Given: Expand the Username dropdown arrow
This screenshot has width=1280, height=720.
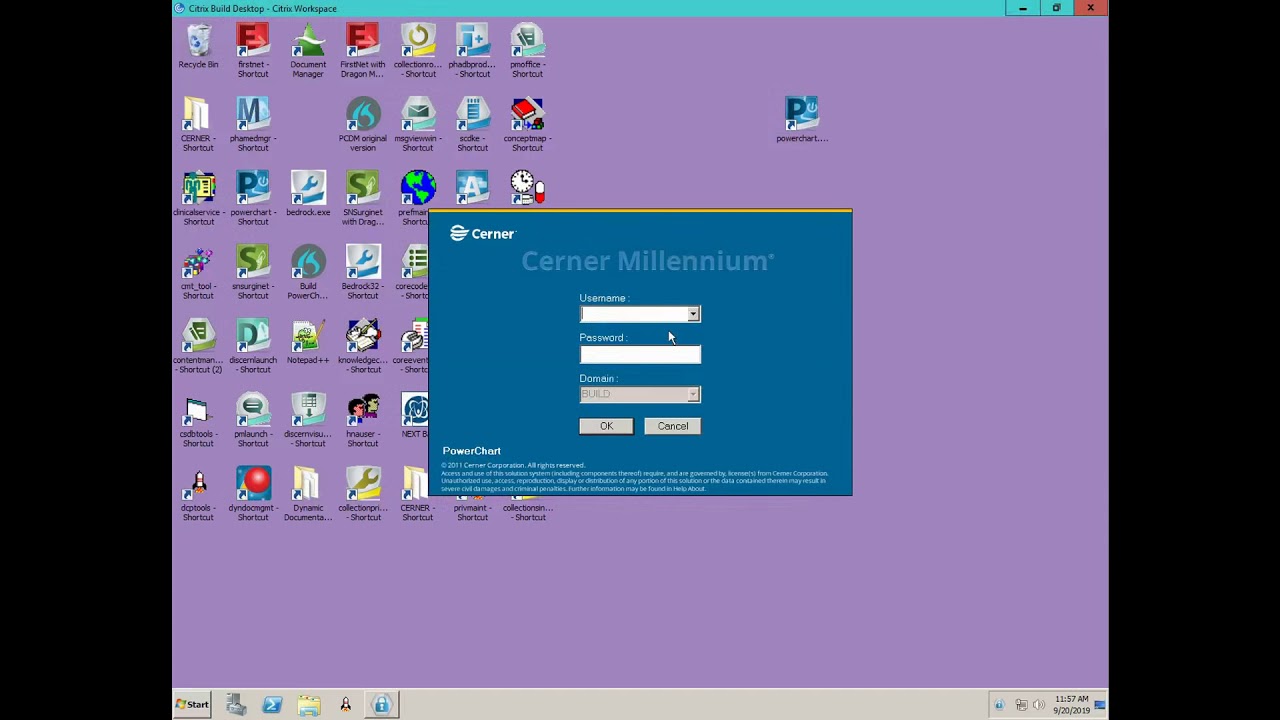Looking at the screenshot, I should click(693, 315).
